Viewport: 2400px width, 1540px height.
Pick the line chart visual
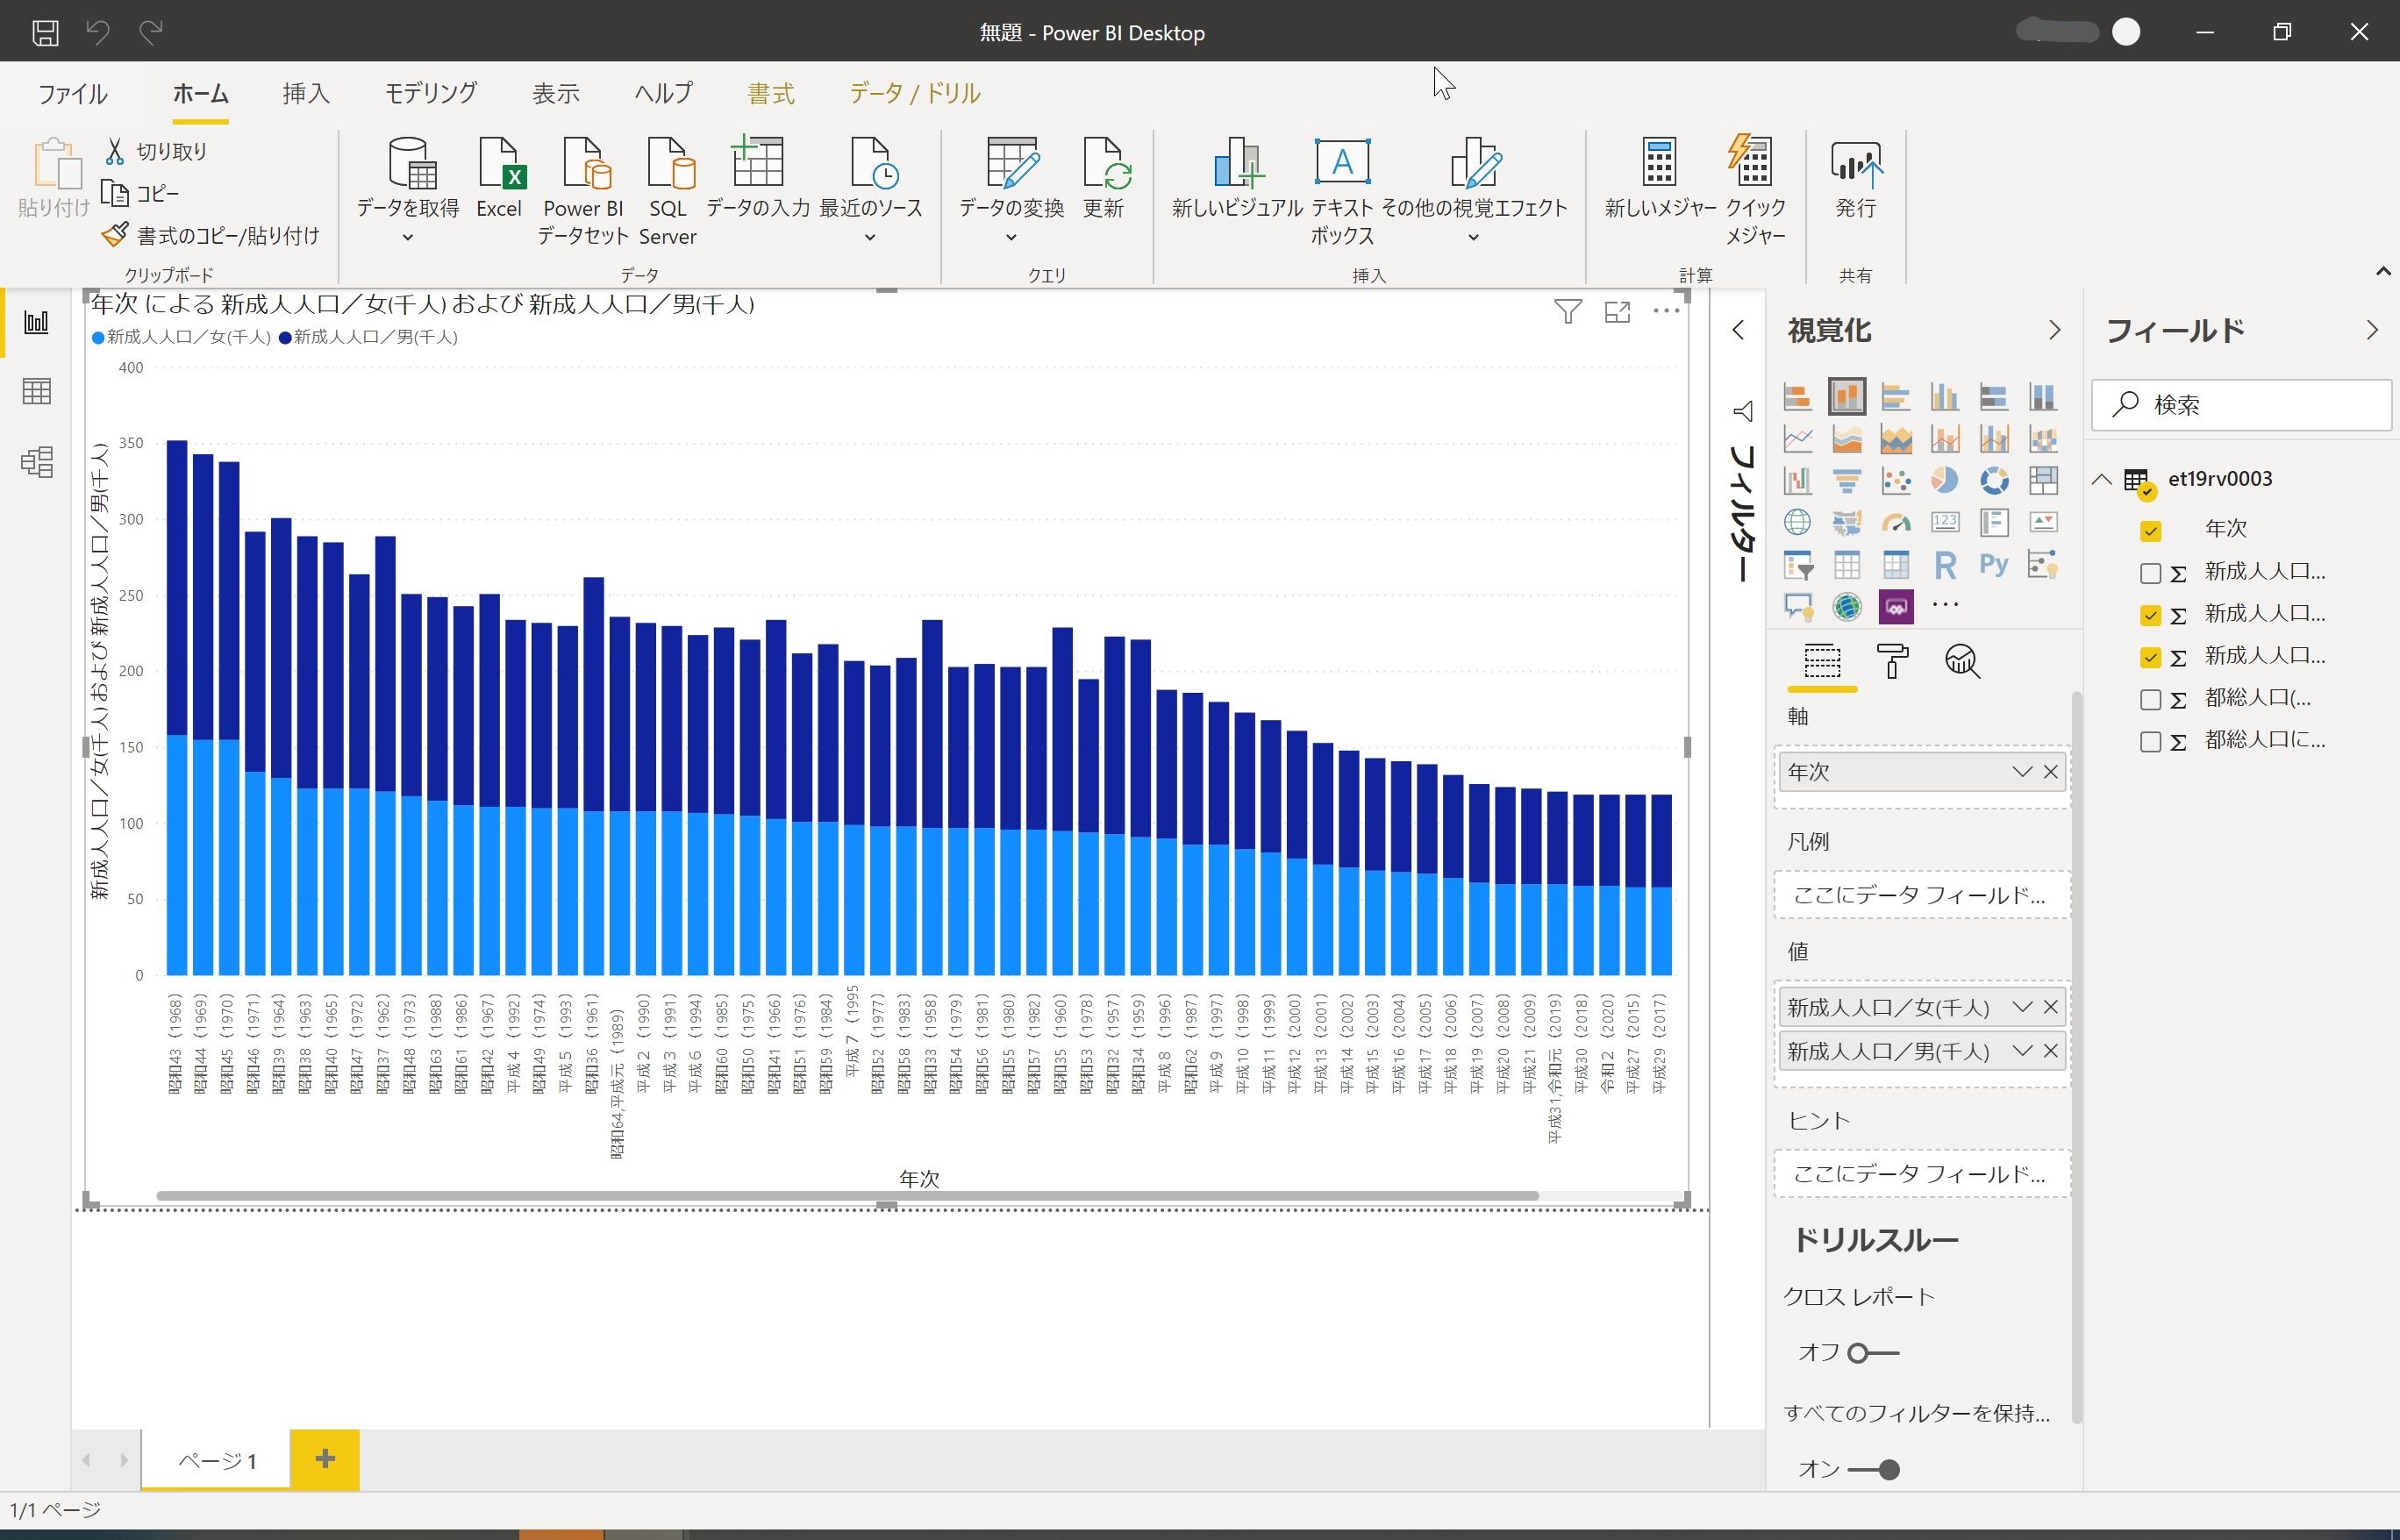click(x=1797, y=439)
